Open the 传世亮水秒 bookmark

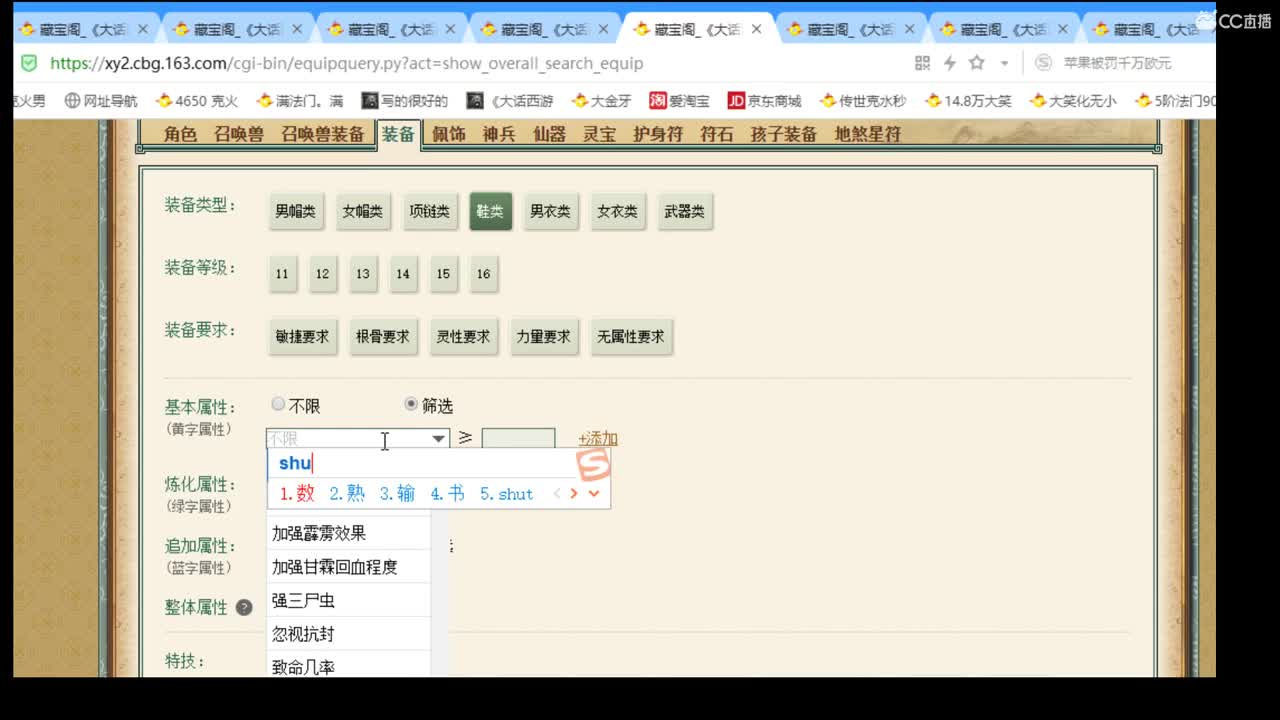pos(863,100)
